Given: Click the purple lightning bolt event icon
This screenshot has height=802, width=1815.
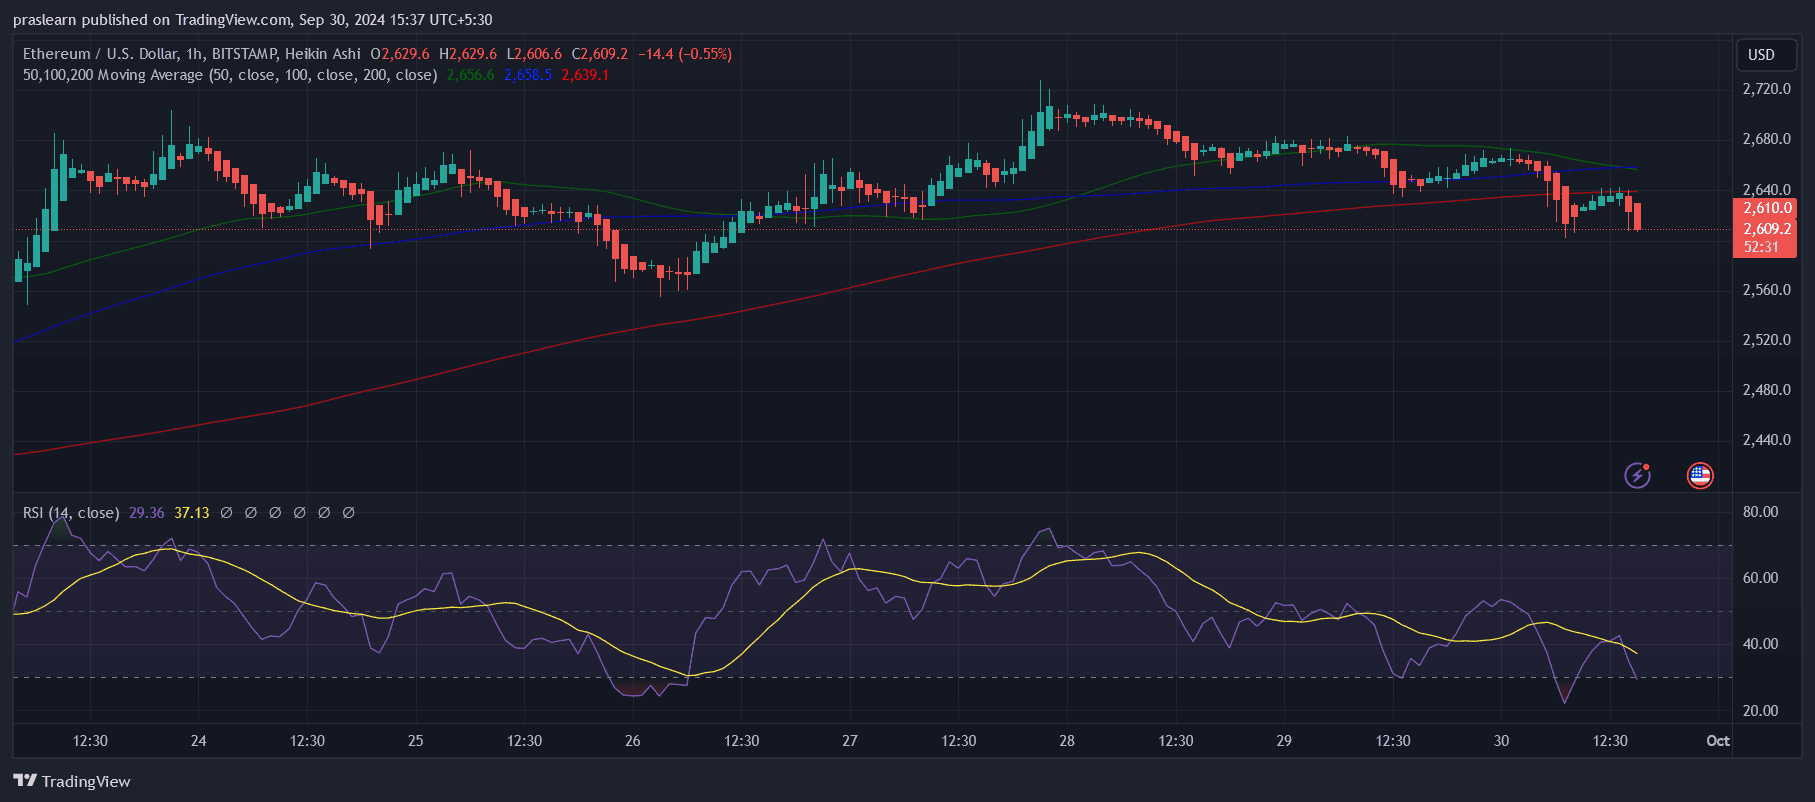Looking at the screenshot, I should point(1636,475).
